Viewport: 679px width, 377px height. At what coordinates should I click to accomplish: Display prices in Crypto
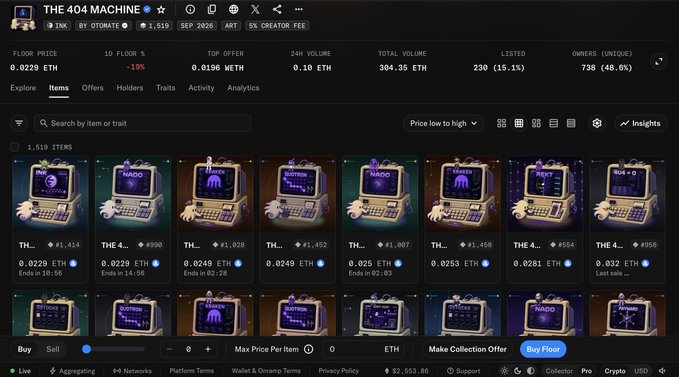(x=615, y=371)
